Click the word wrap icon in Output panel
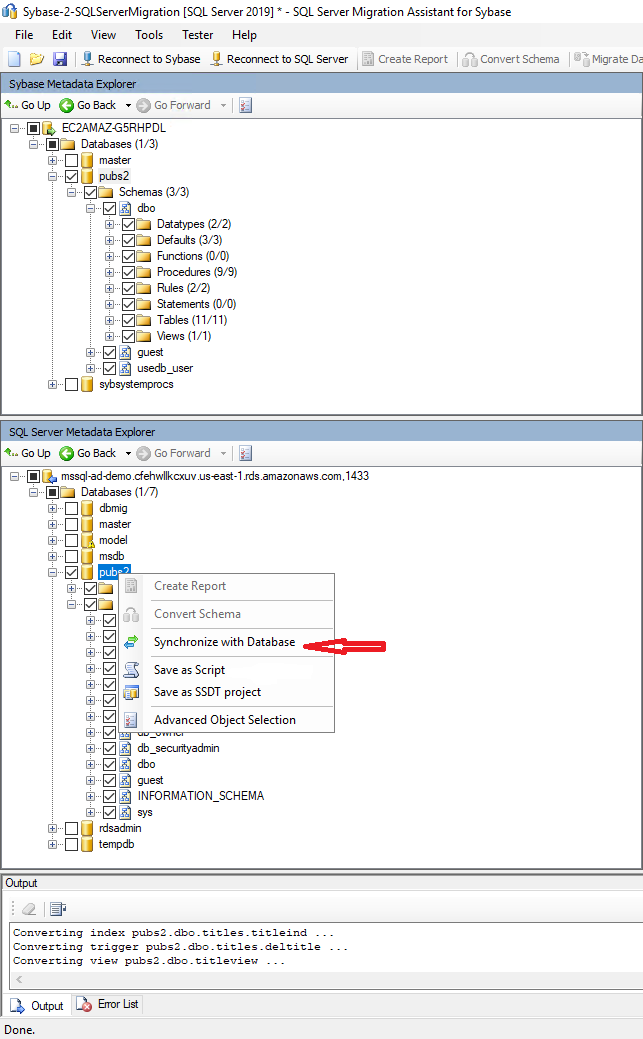 pos(58,909)
